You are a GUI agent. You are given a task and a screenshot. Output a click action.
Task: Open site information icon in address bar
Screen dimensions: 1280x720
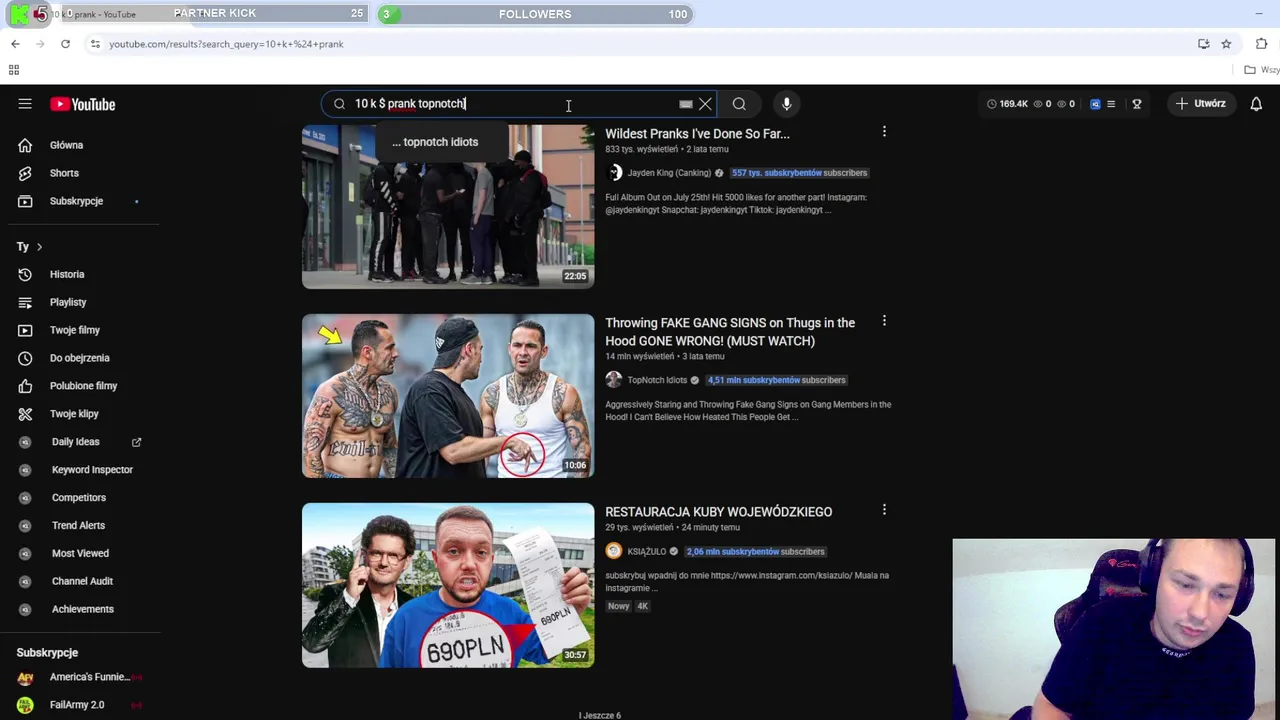[x=95, y=44]
